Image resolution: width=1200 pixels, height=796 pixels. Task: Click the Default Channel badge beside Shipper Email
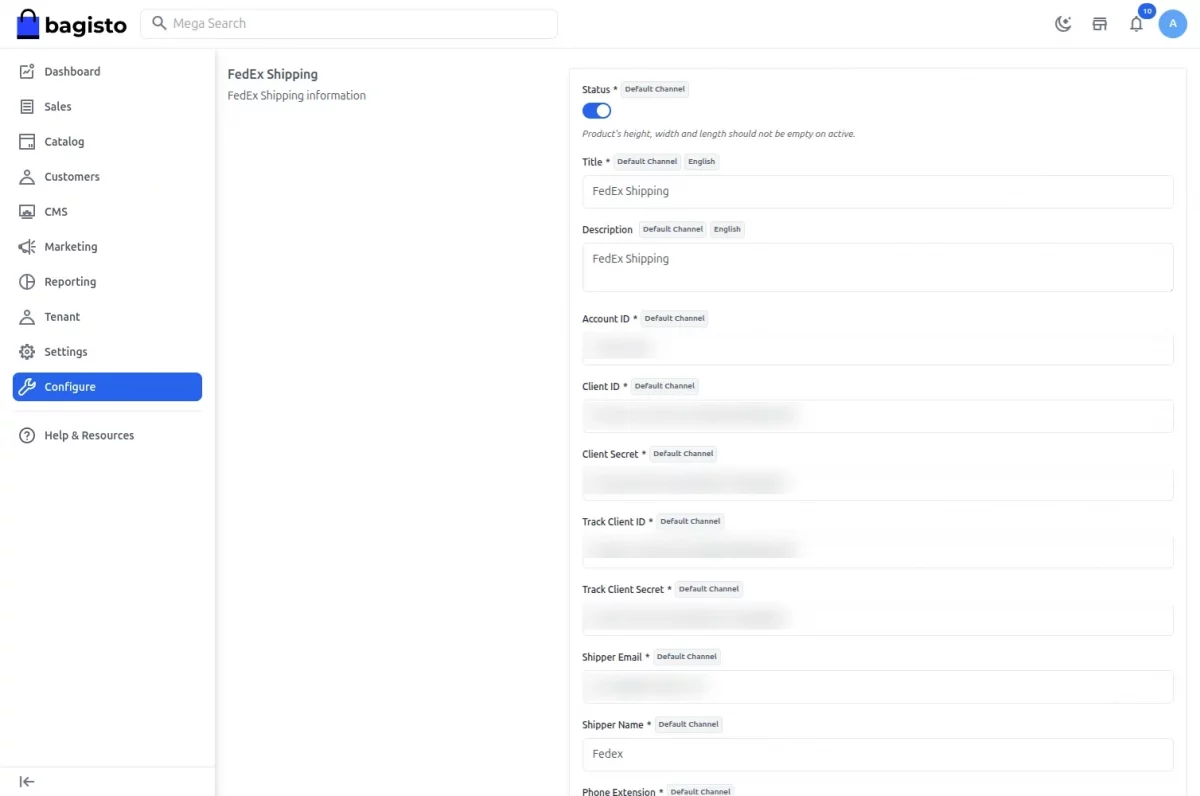tap(687, 656)
